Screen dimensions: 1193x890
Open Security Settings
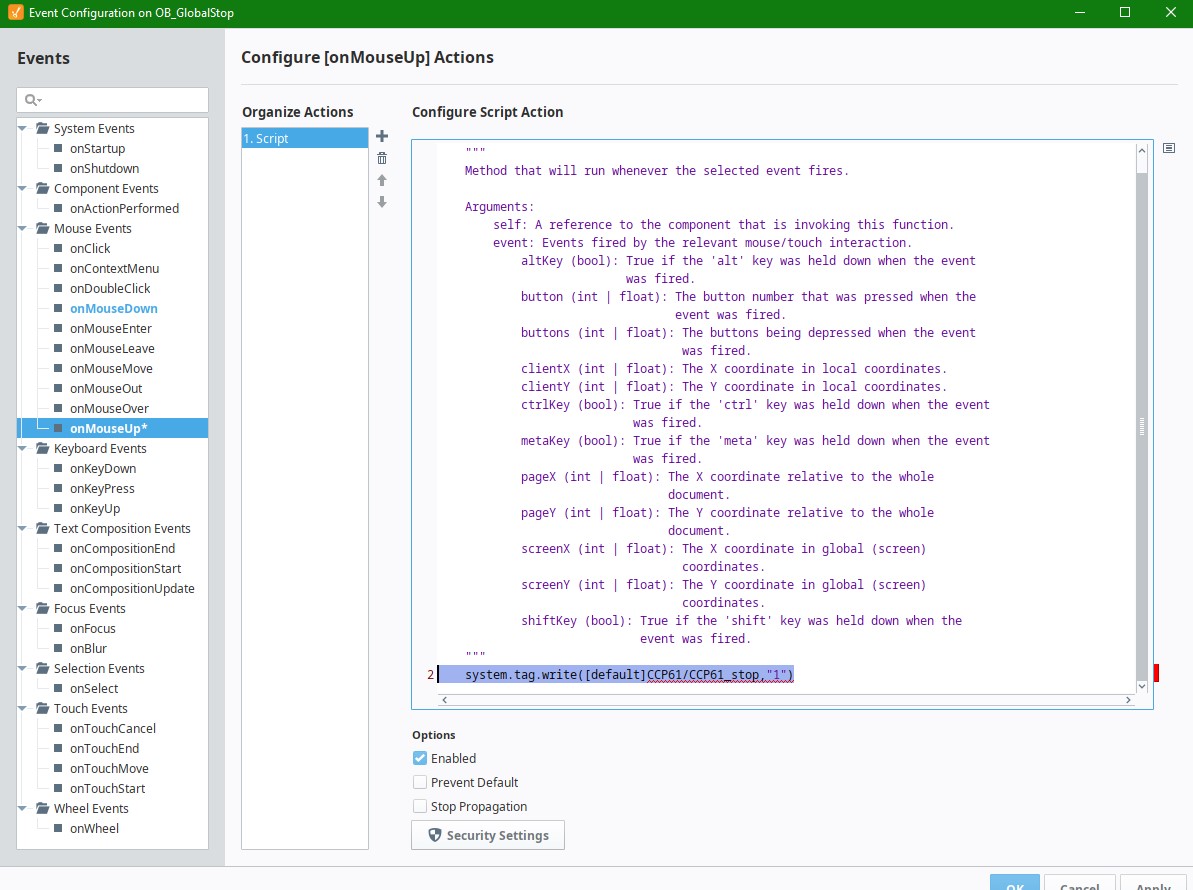pyautogui.click(x=488, y=835)
